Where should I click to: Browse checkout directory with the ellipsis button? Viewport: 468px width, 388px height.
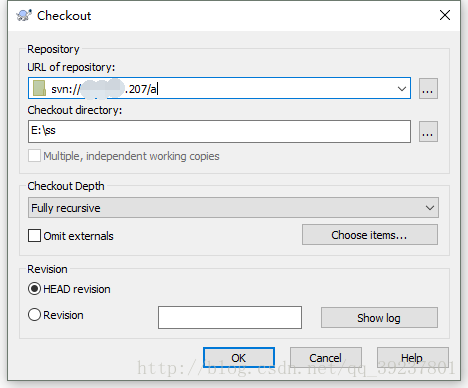pos(428,132)
